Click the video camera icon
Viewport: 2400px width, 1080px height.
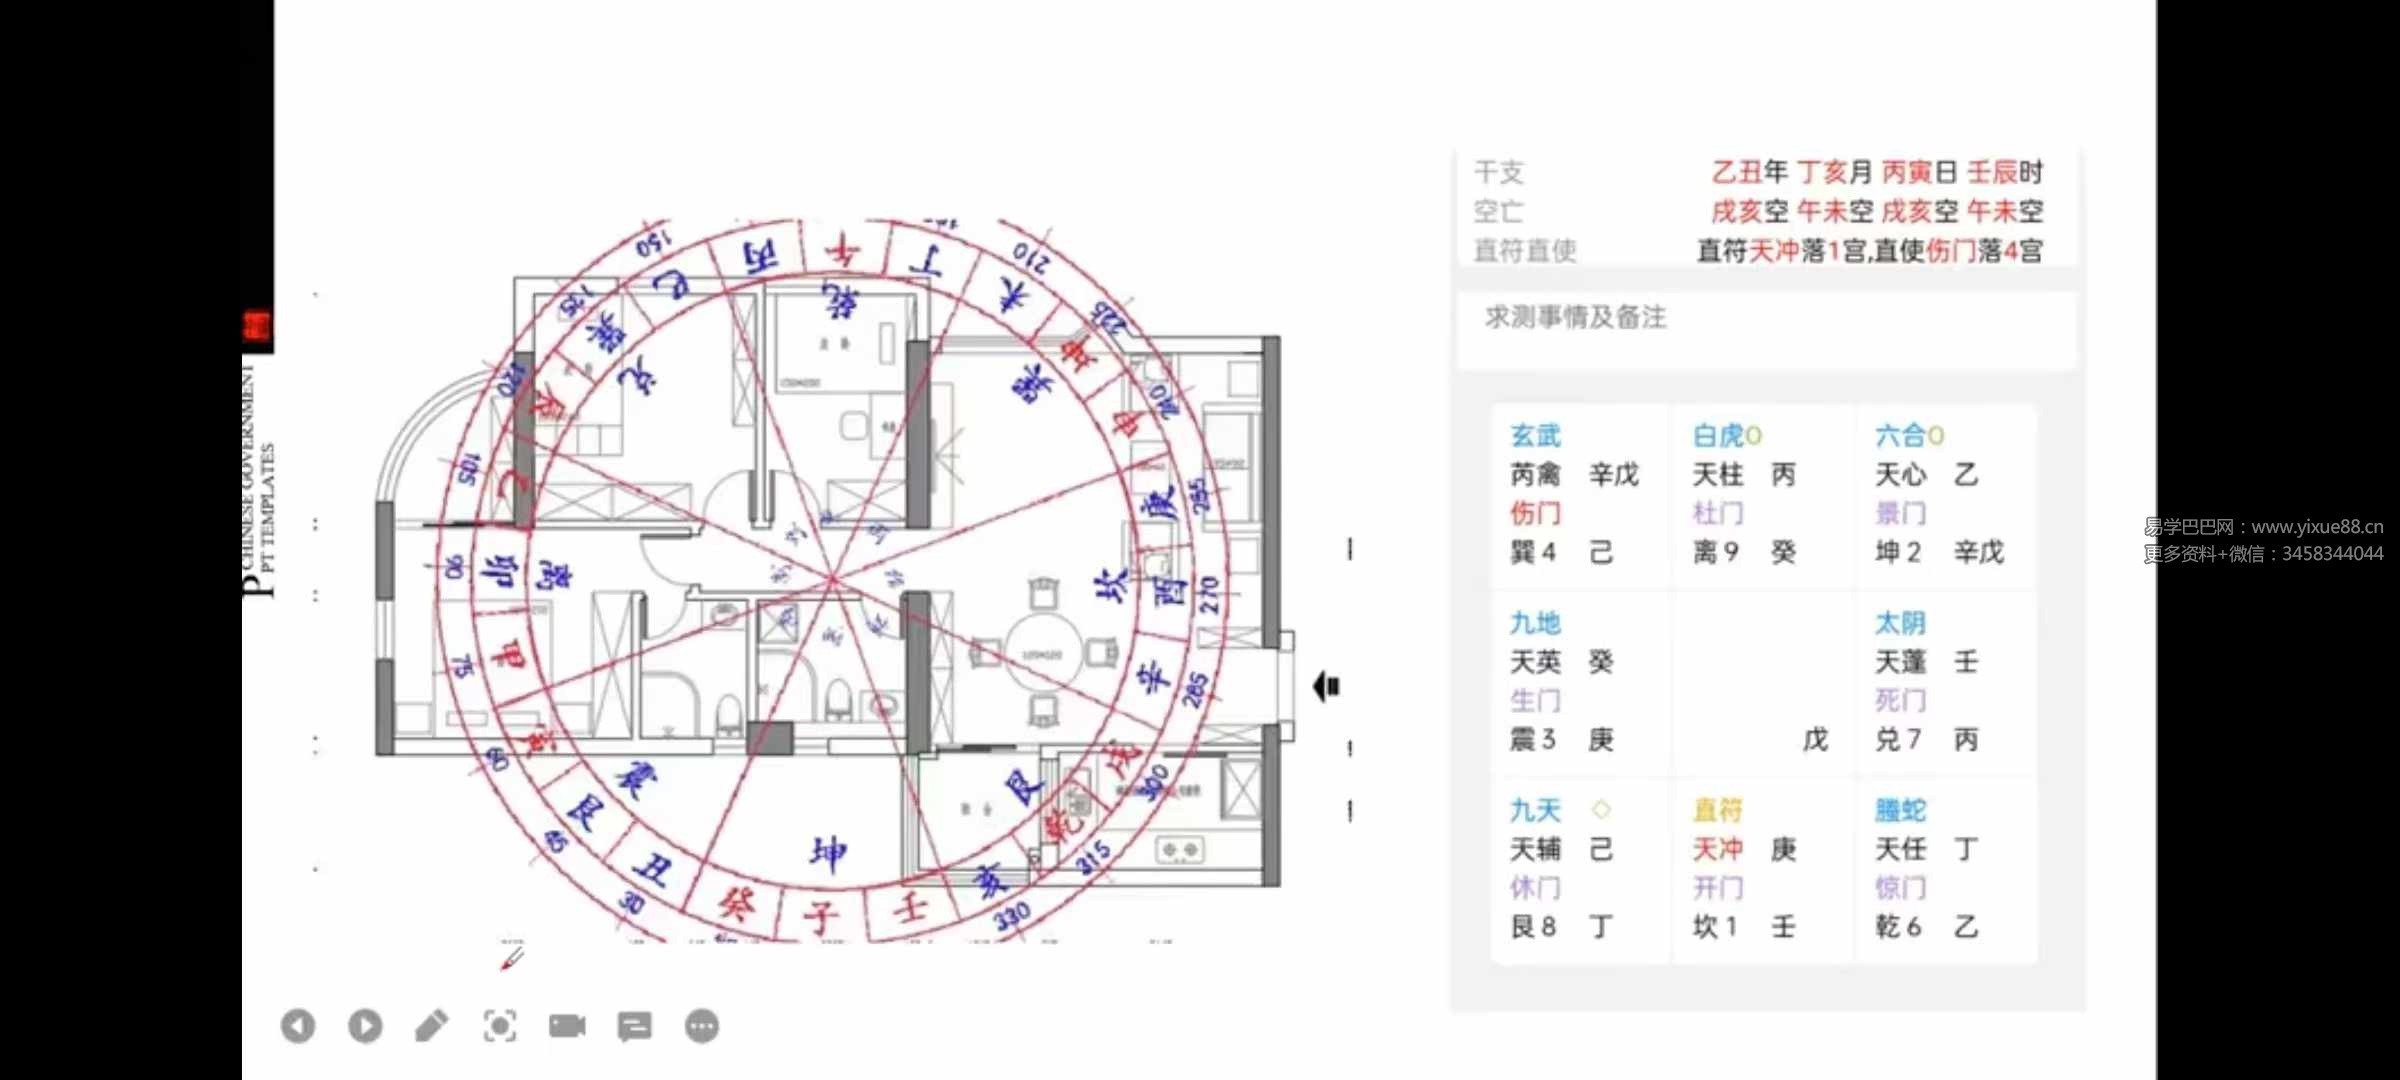click(x=567, y=1025)
